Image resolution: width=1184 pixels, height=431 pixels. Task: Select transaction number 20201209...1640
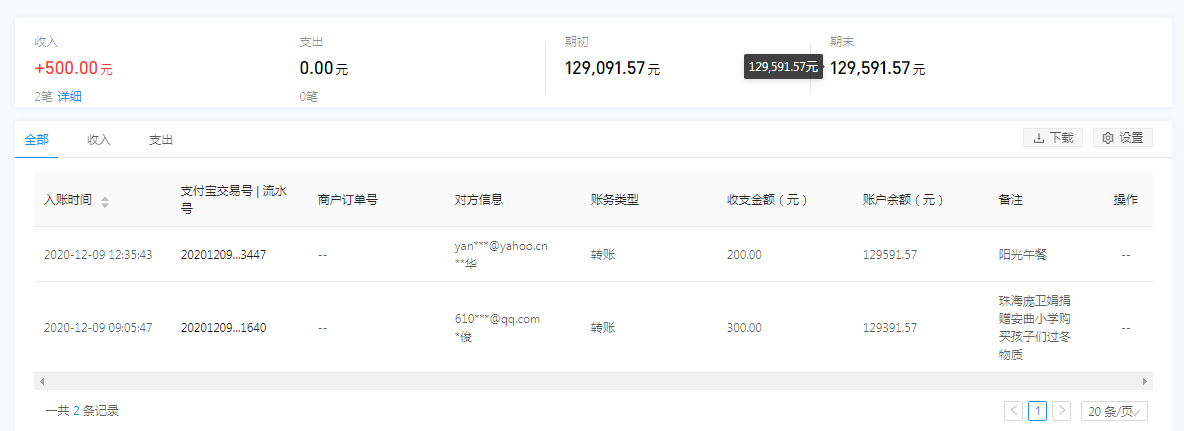click(223, 328)
